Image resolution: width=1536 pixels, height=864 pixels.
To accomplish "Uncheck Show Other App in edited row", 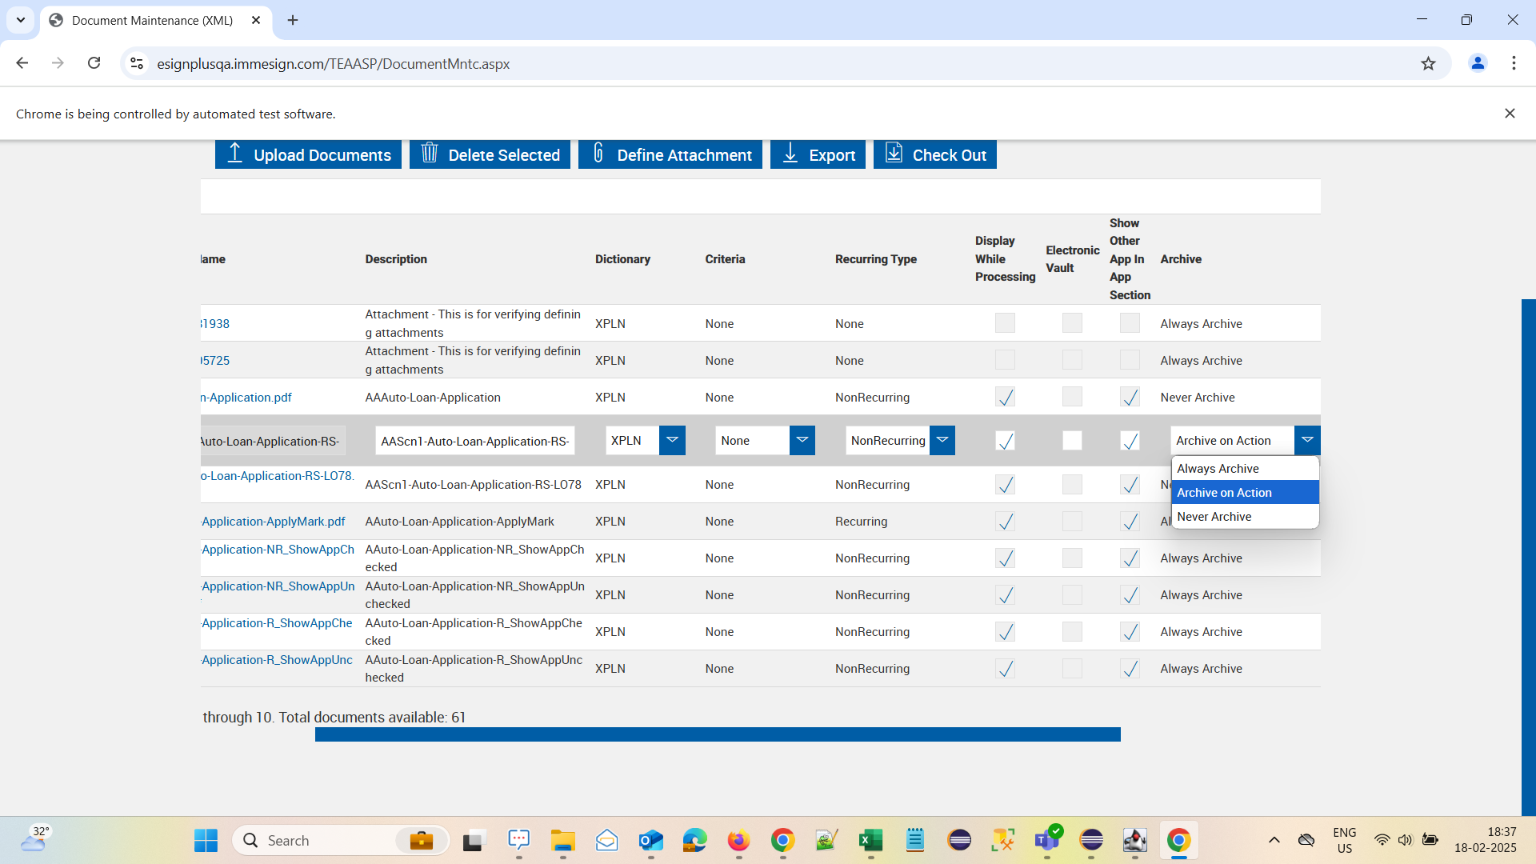I will [1130, 441].
